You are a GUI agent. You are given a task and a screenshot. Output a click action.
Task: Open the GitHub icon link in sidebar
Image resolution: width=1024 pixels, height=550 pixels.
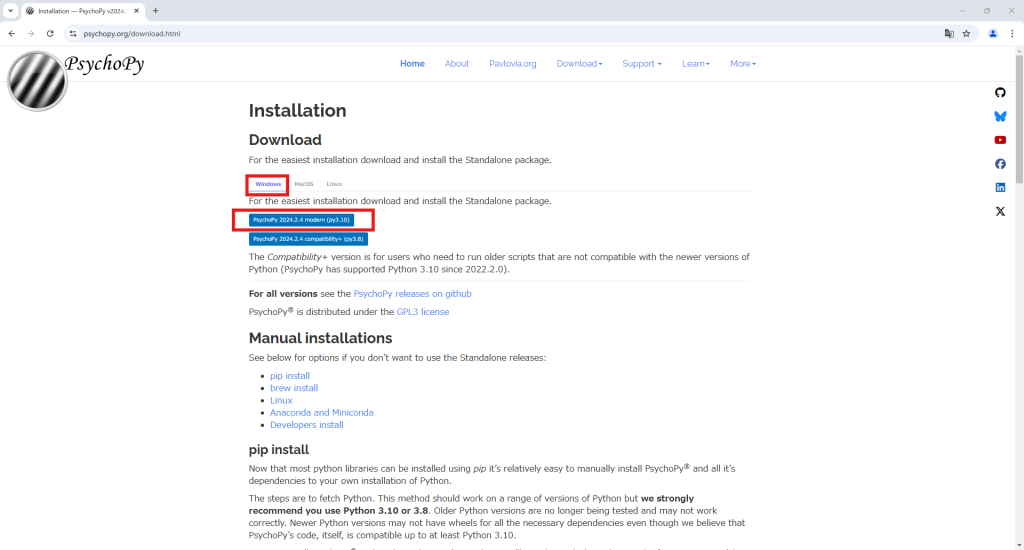coord(1000,92)
